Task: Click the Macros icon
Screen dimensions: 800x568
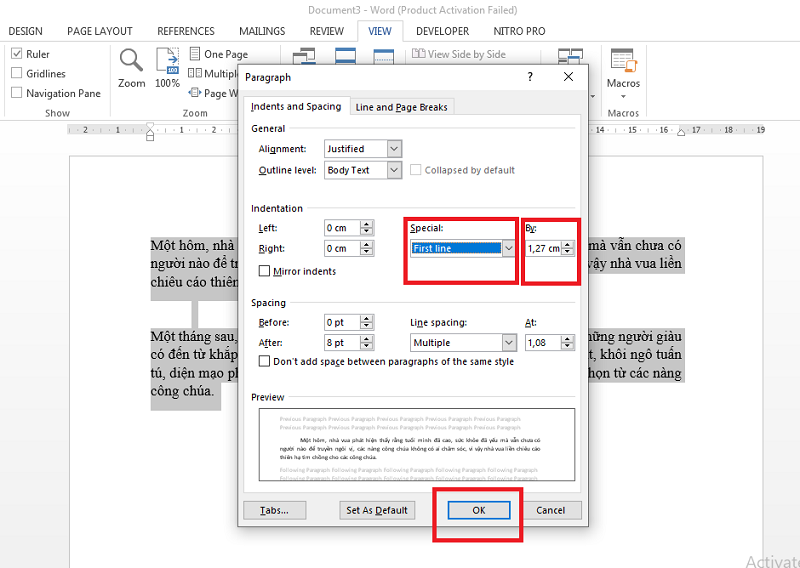Action: pos(622,61)
